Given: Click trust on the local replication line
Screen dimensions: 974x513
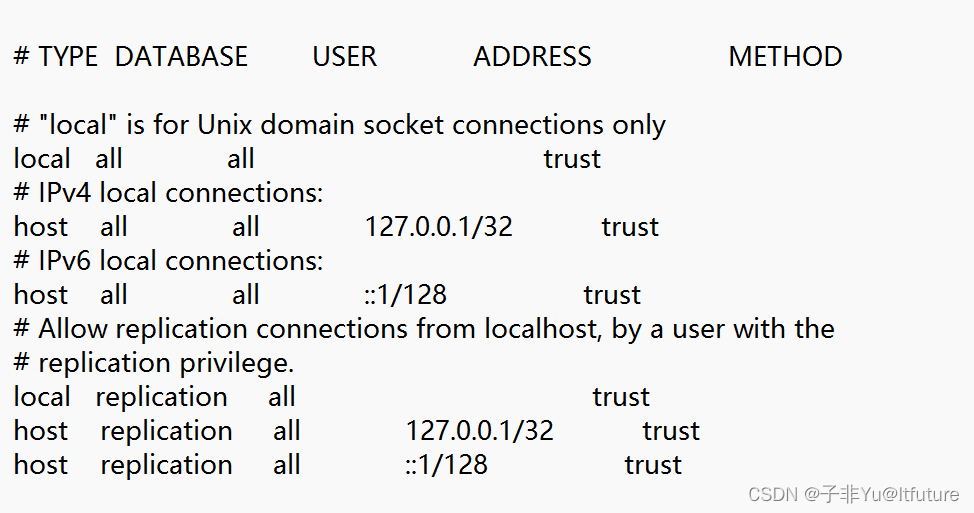Looking at the screenshot, I should point(621,397).
